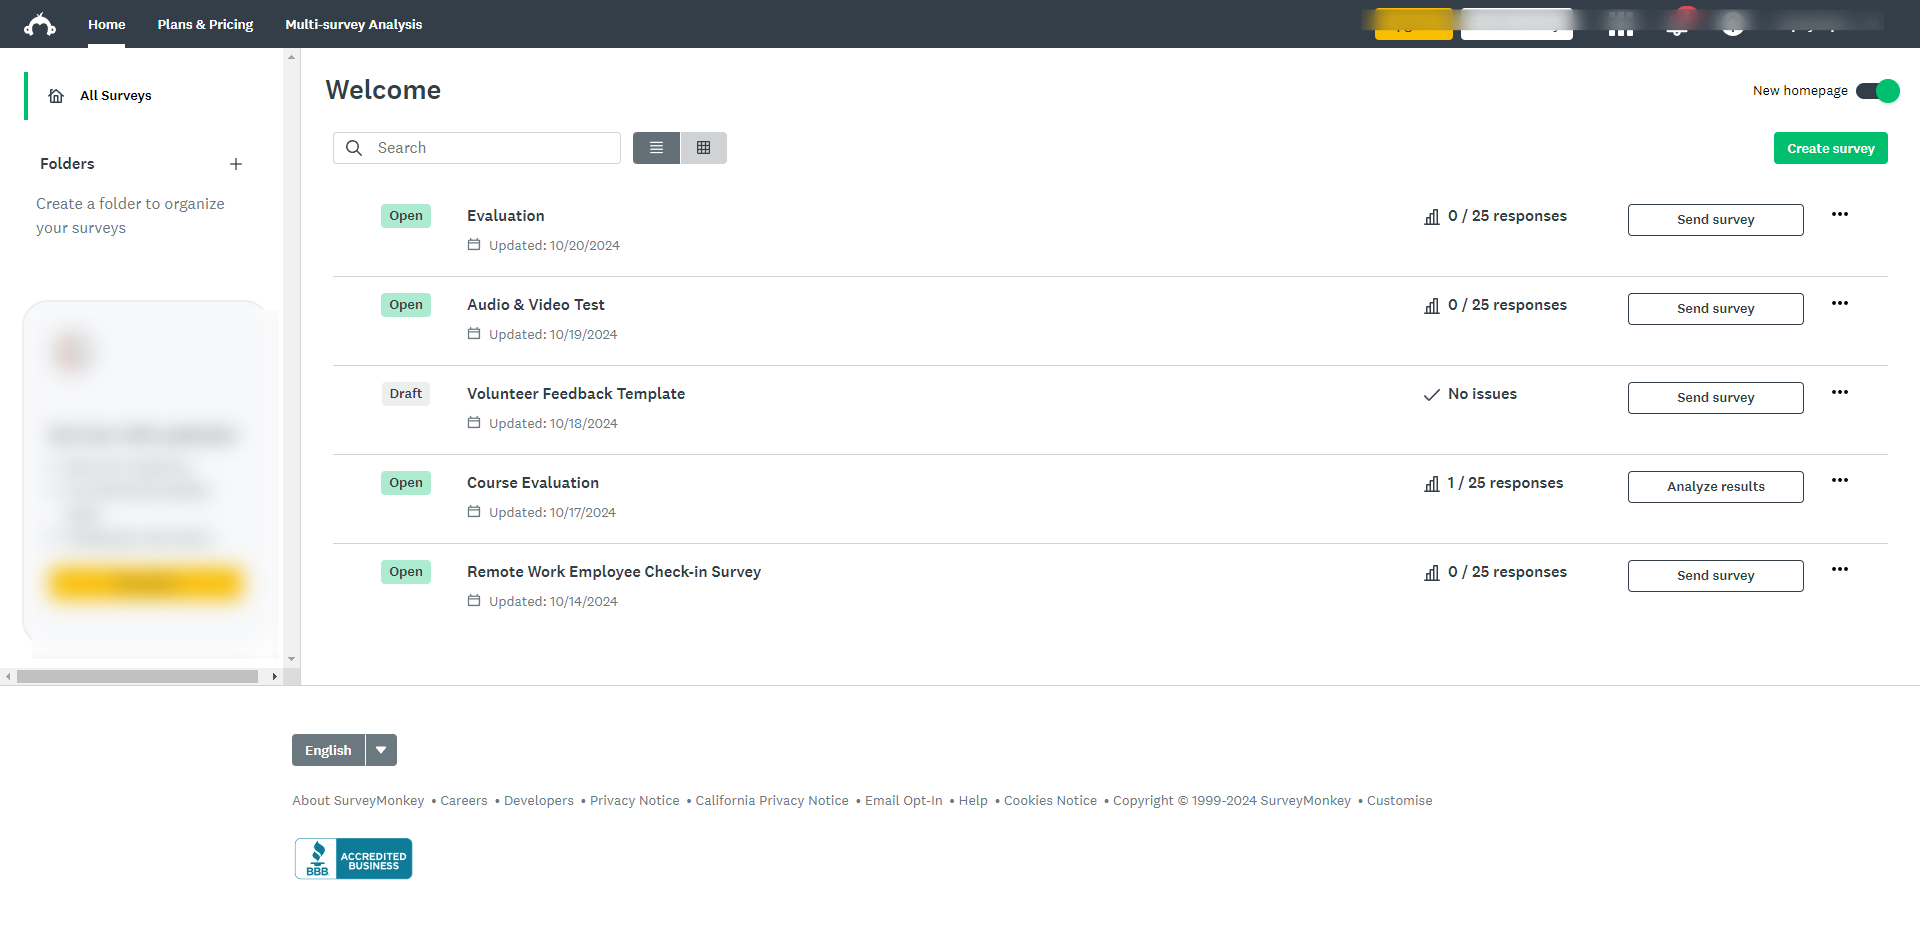Open the Careers footer link
This screenshot has height=945, width=1920.
(464, 801)
